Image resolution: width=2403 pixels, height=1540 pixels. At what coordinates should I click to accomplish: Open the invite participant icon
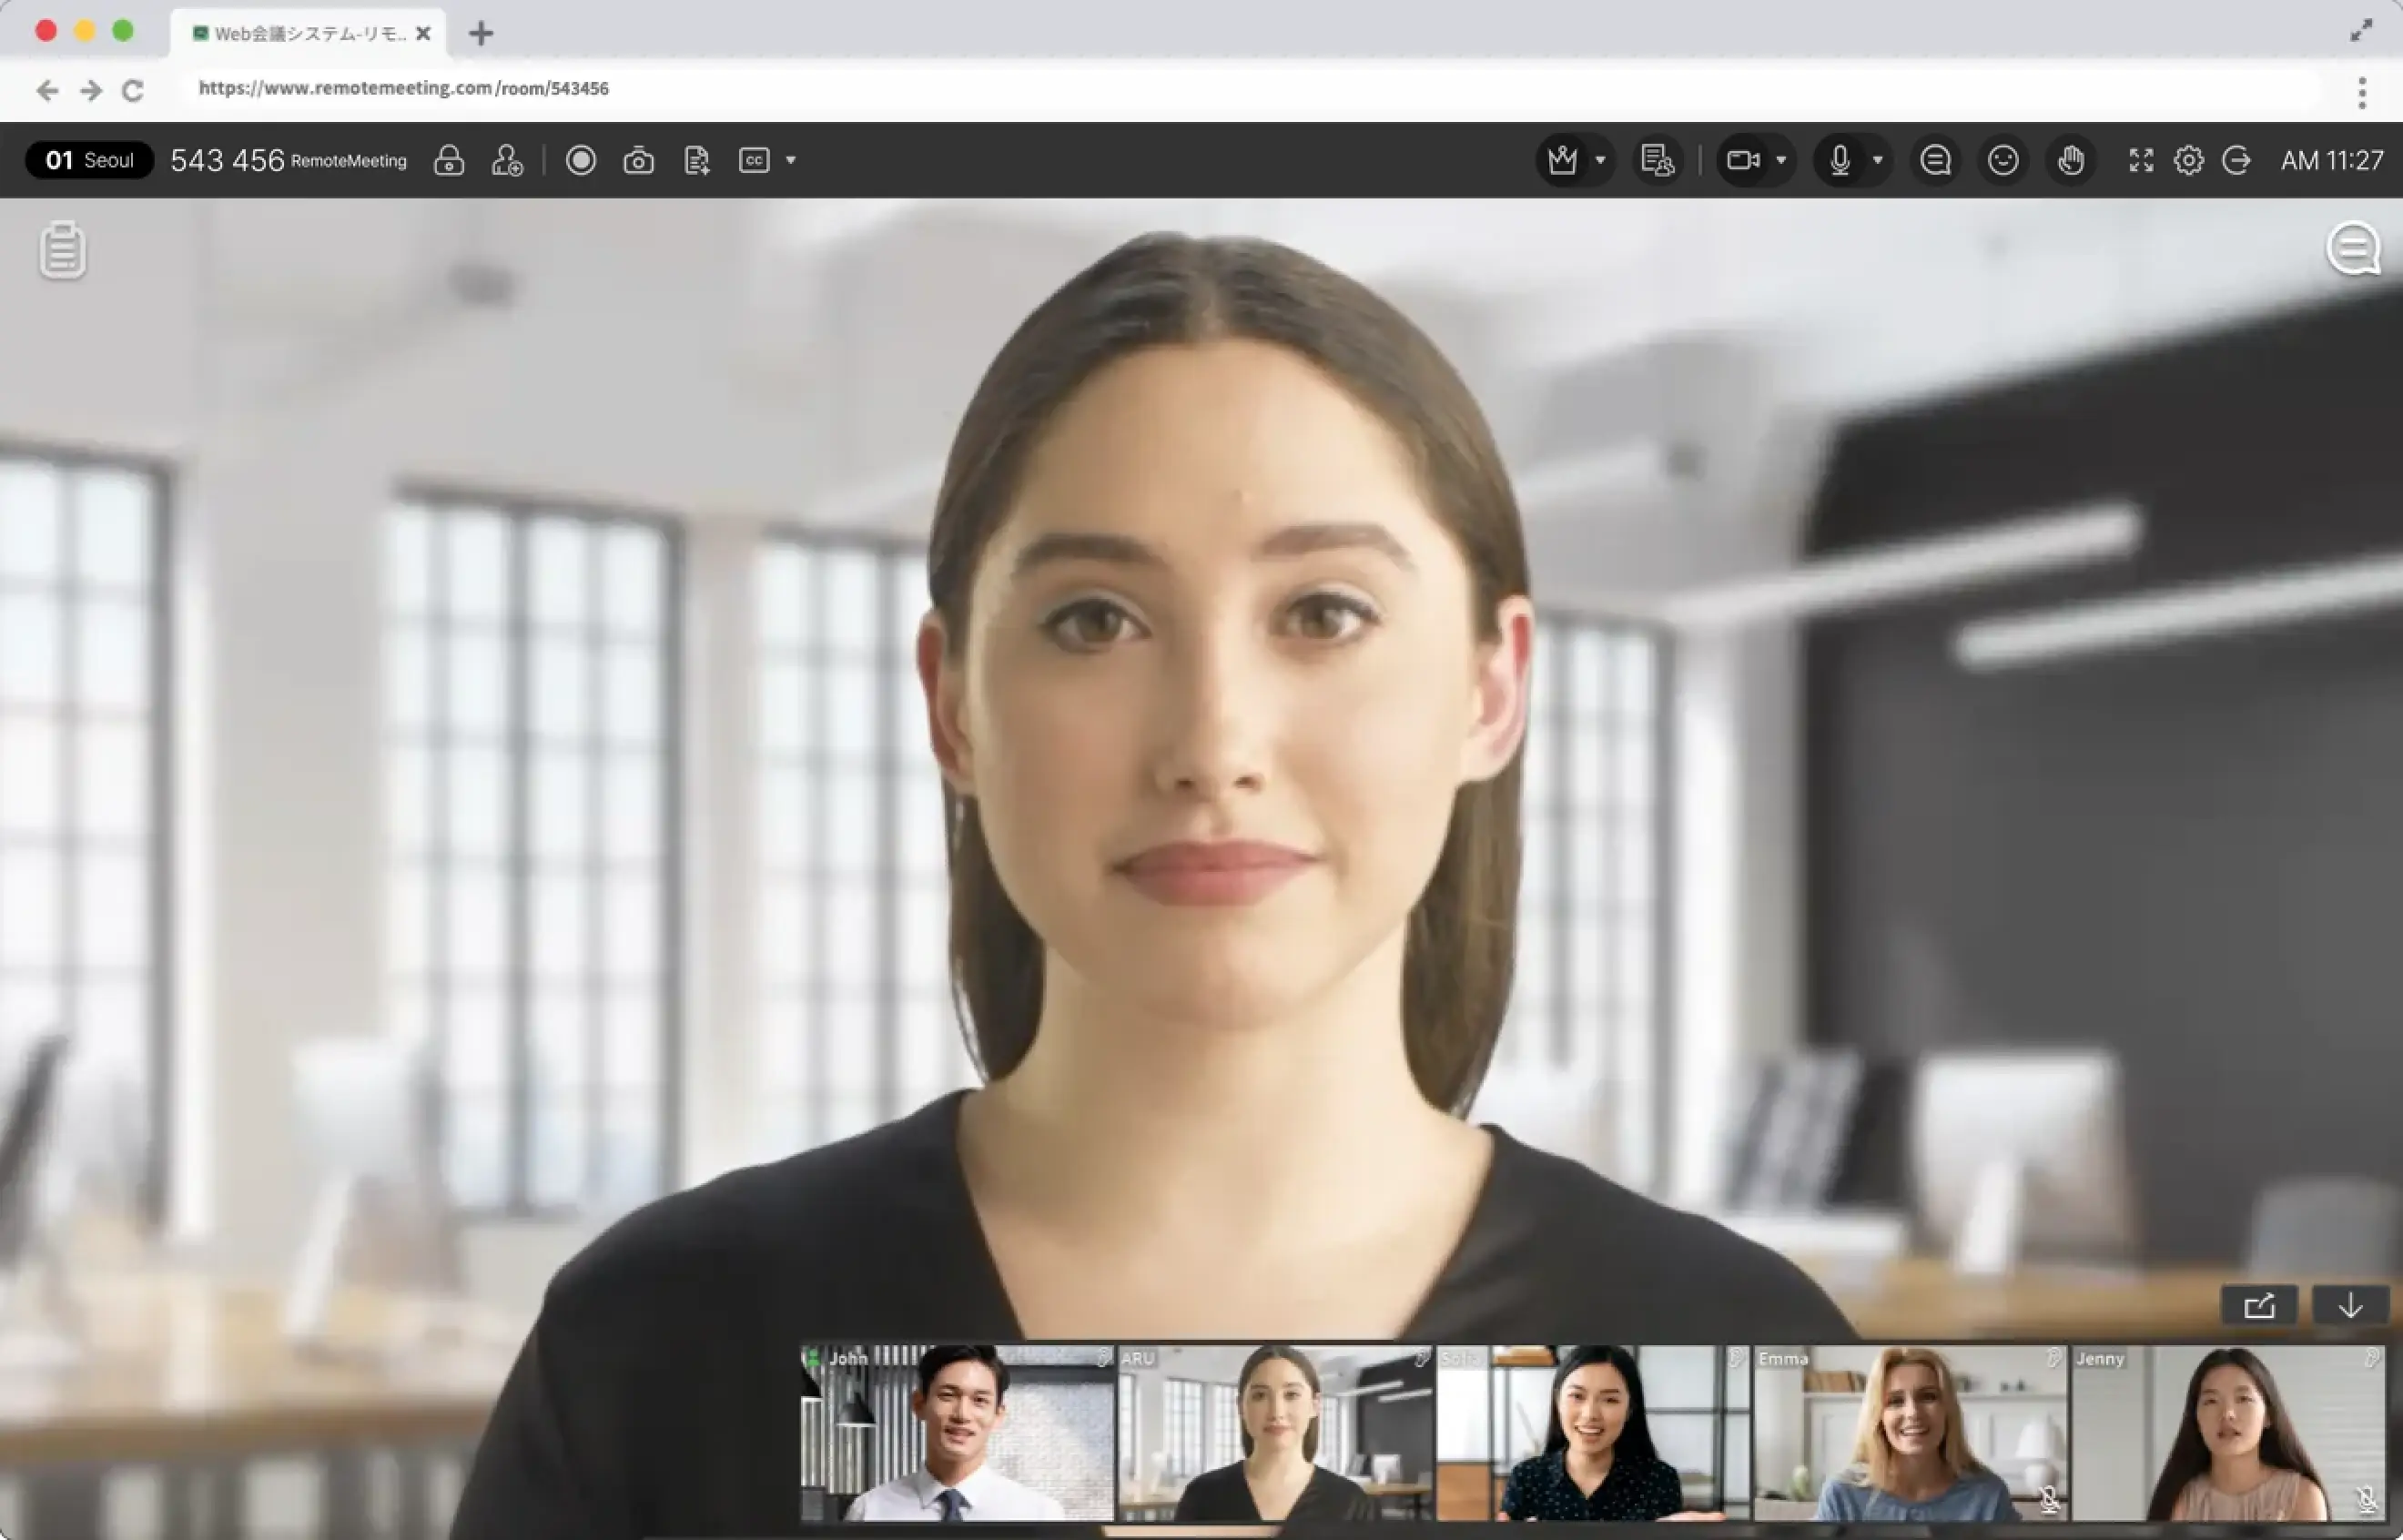coord(508,160)
